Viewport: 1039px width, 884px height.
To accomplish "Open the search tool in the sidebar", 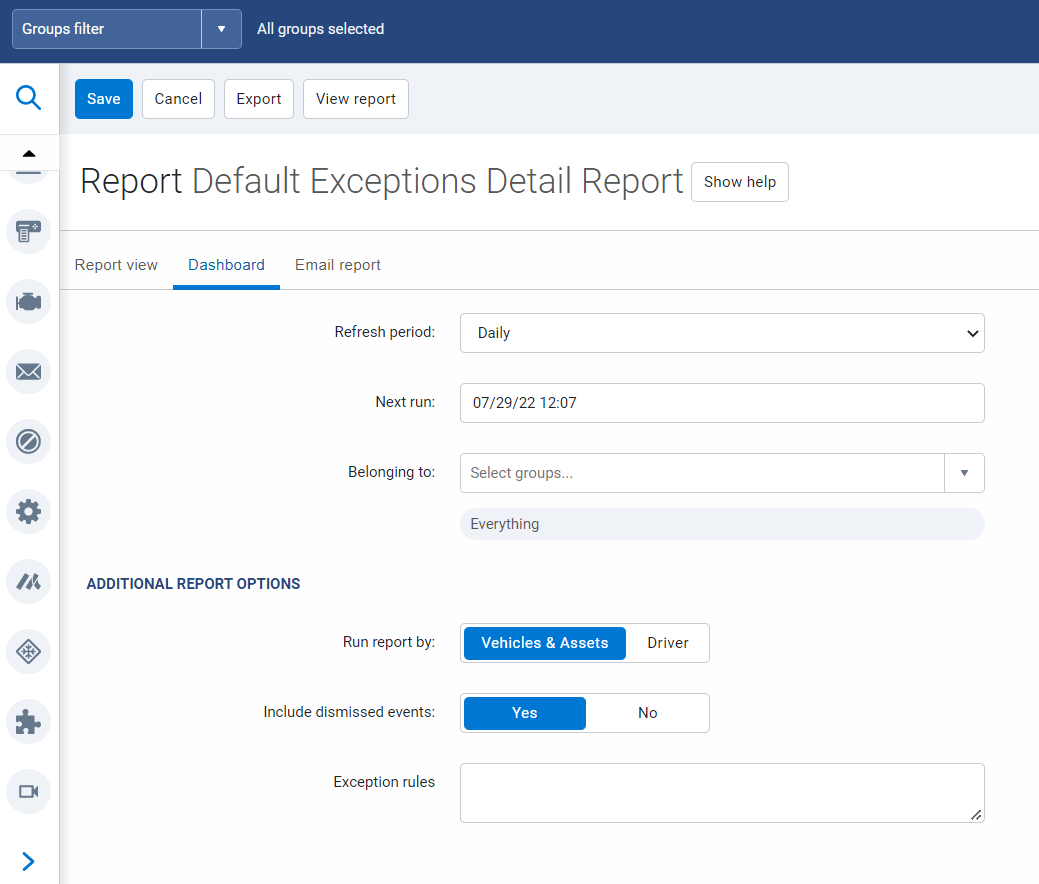I will tap(27, 98).
